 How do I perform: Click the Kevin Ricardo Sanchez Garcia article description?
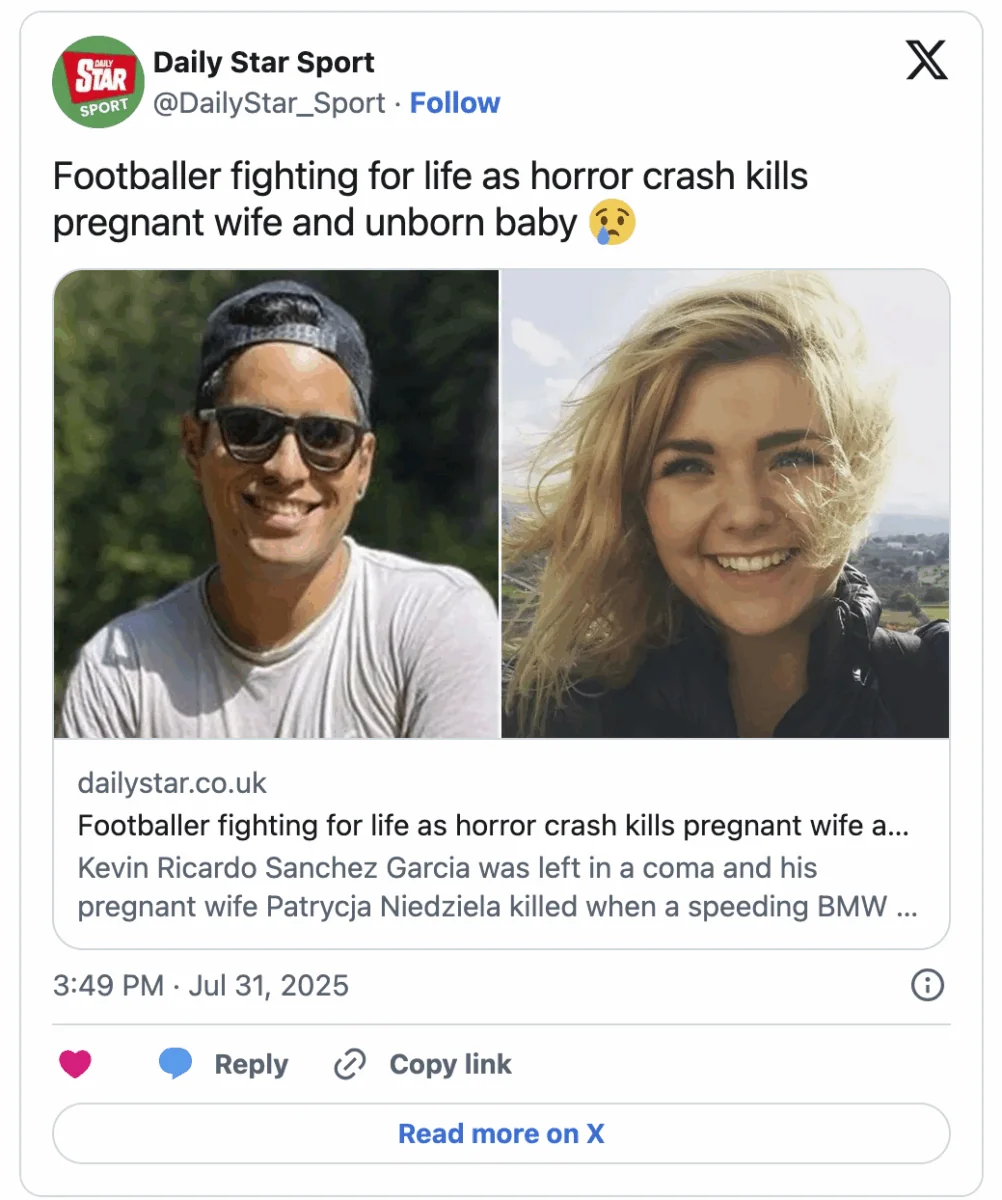pos(497,887)
